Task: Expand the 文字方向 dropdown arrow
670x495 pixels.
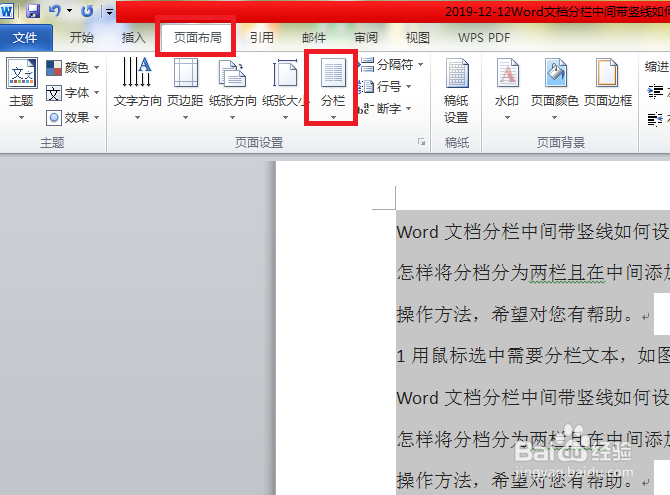Action: 138,118
